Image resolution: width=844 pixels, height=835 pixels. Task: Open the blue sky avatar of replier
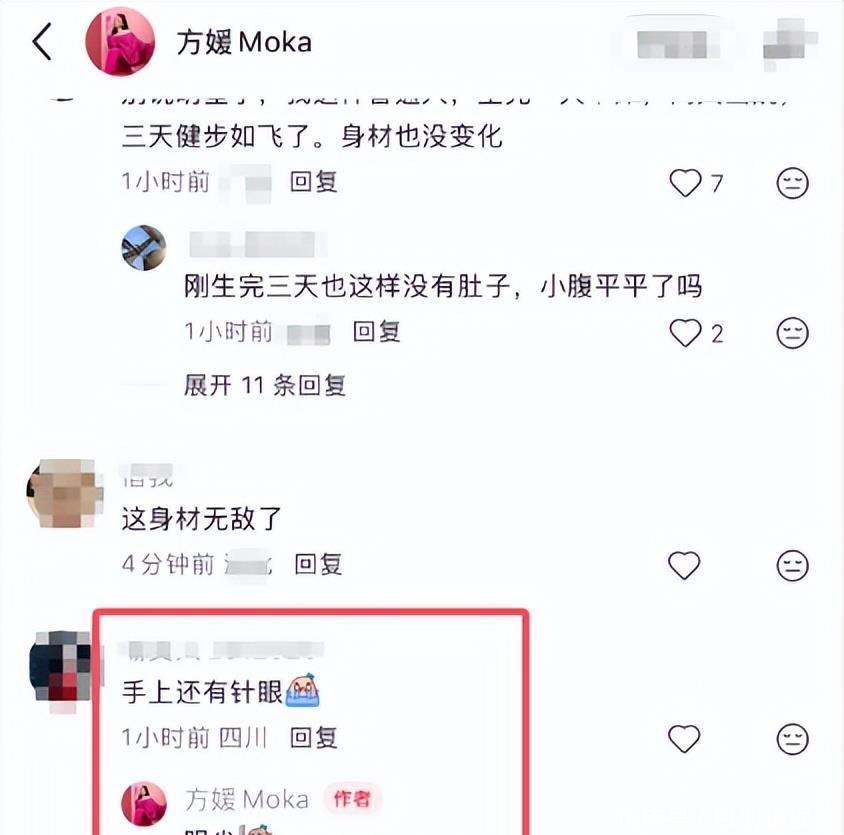[144, 248]
